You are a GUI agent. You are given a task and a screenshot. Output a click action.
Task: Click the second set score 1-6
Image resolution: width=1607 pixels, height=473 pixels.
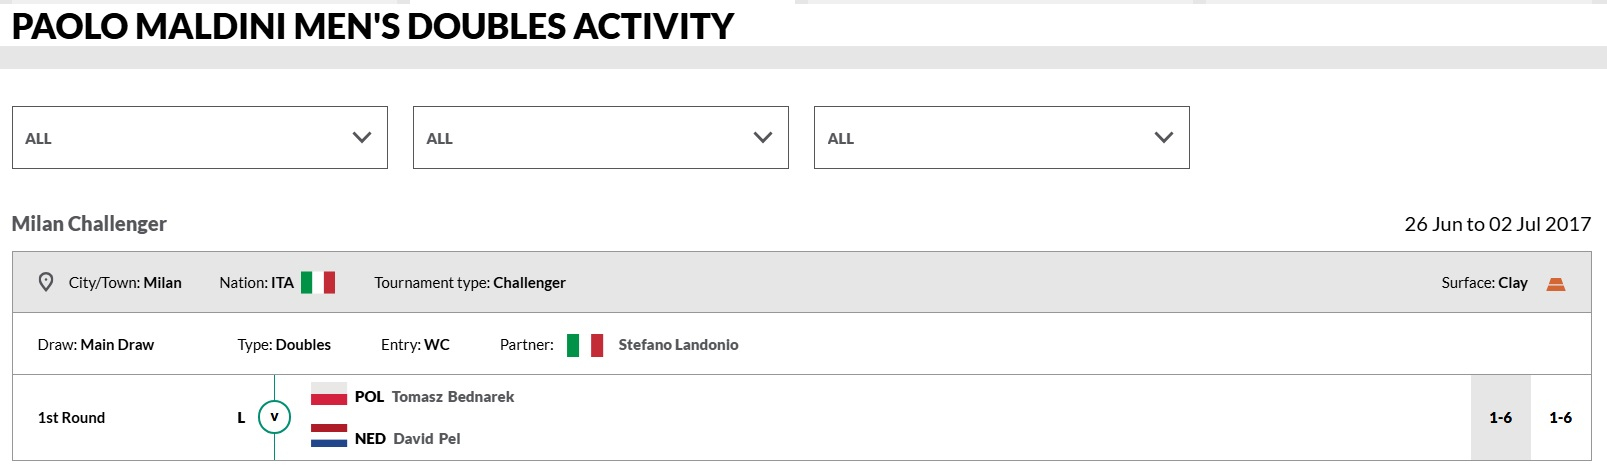(1560, 418)
